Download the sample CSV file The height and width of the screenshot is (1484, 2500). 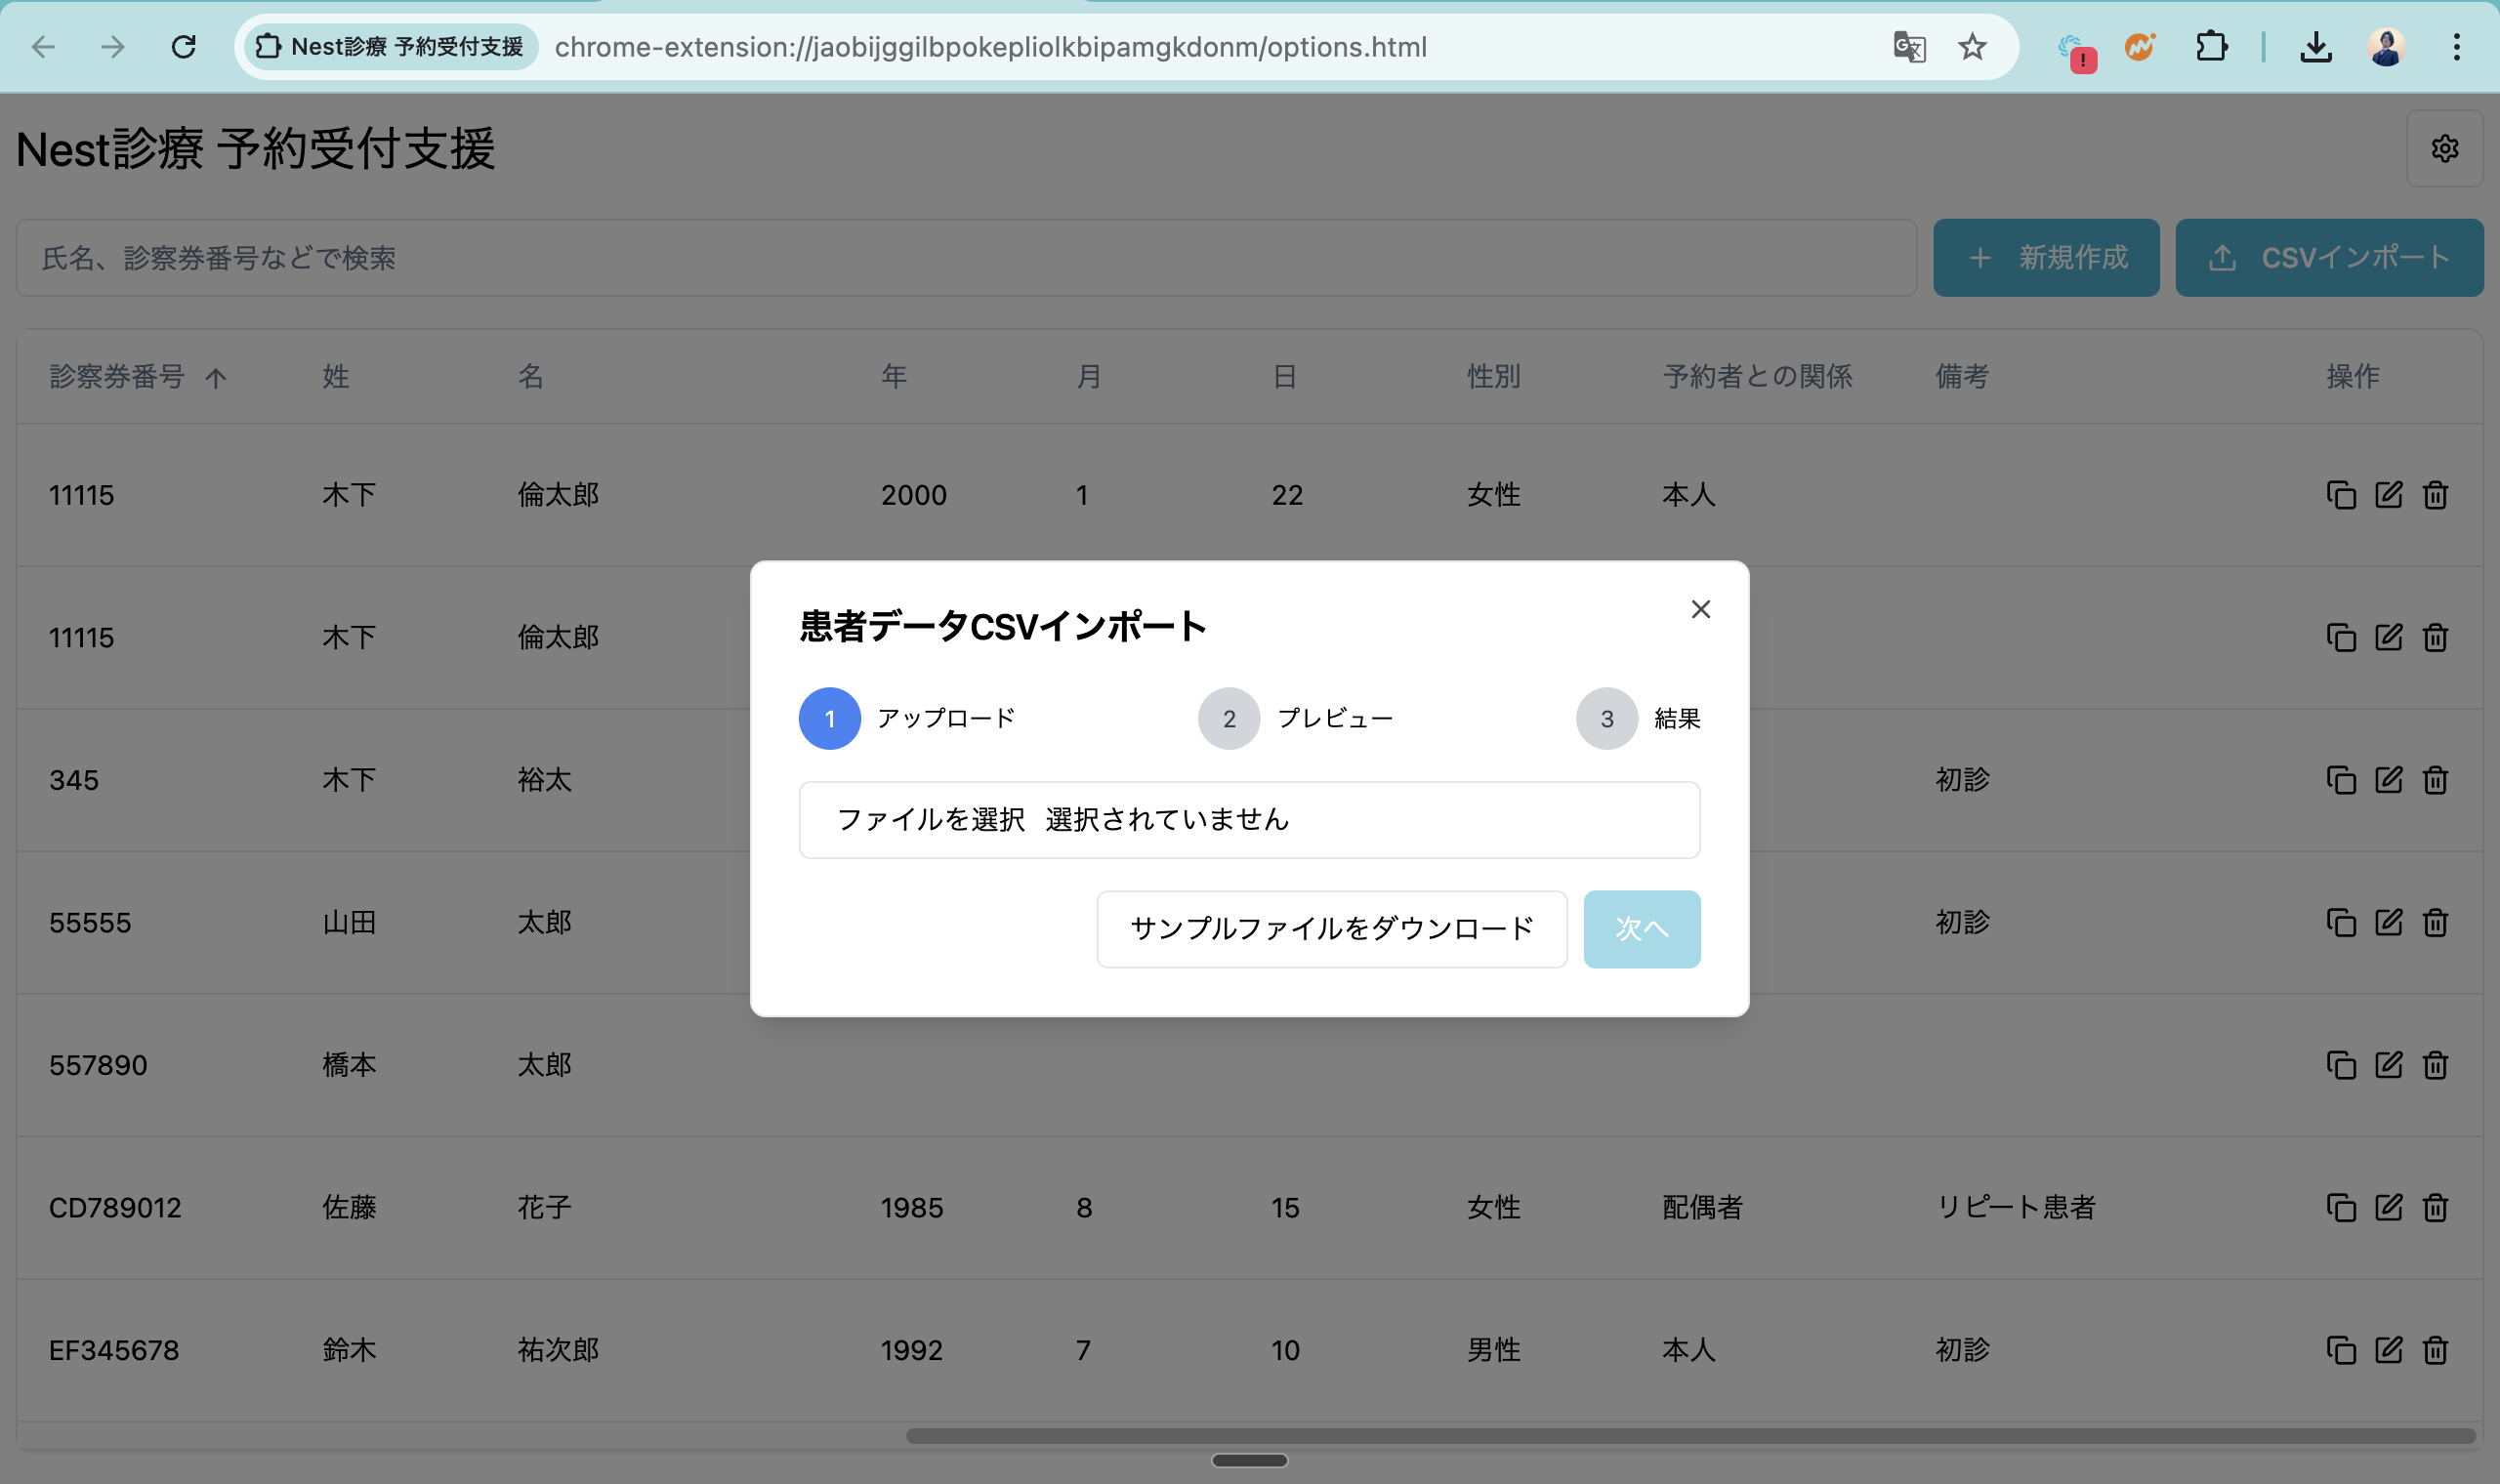click(1331, 929)
